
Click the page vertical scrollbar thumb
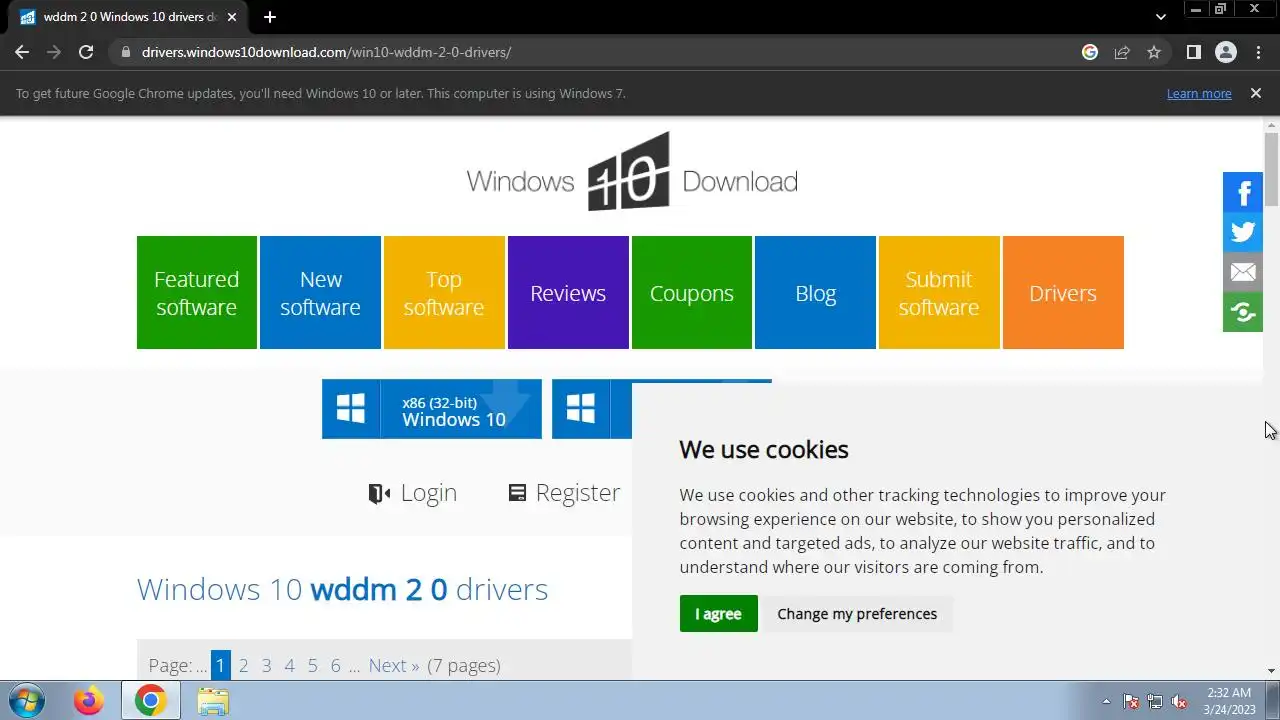point(1271,168)
